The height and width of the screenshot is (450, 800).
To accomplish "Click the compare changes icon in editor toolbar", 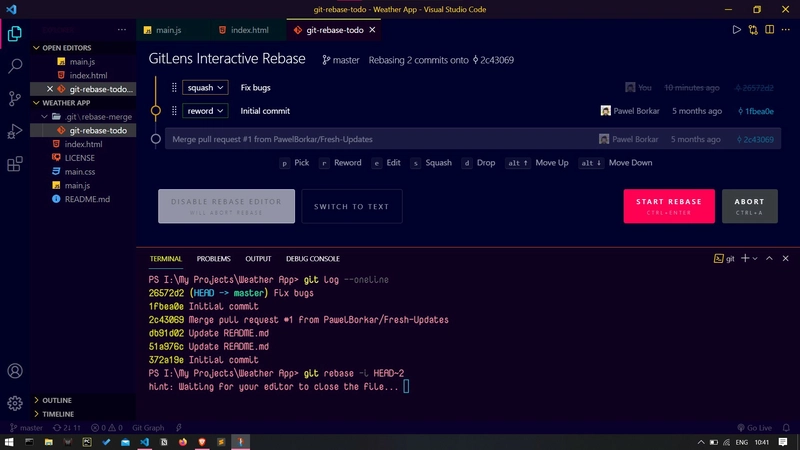I will coord(753,30).
